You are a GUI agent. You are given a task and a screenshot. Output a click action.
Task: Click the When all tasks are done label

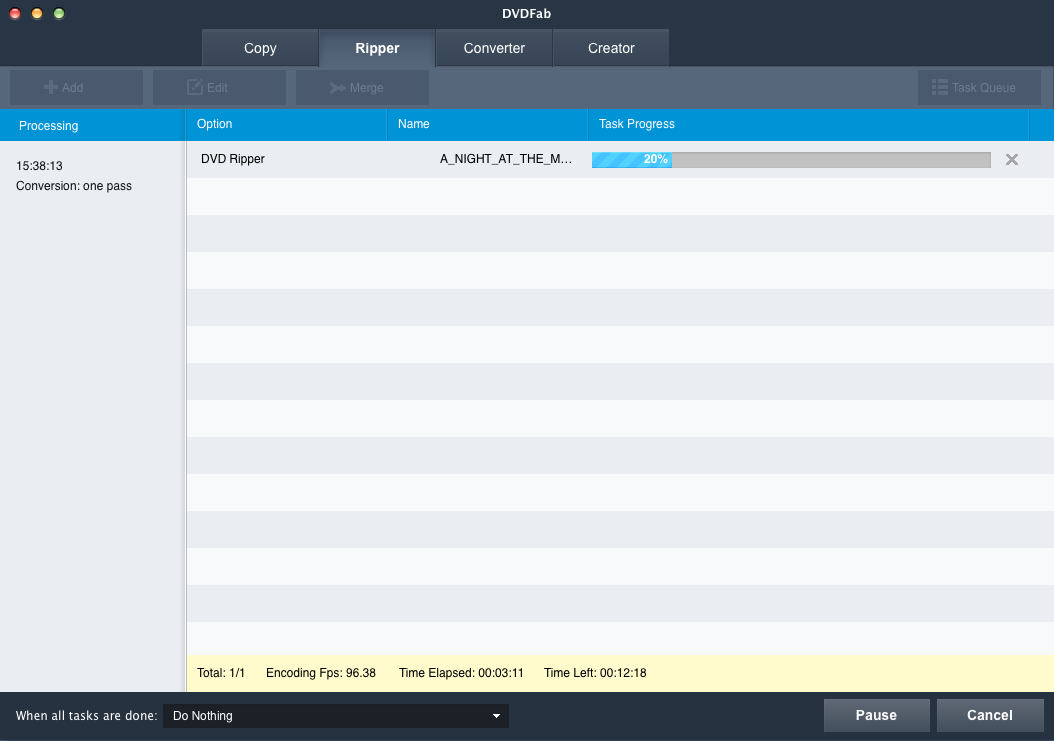[x=86, y=715]
